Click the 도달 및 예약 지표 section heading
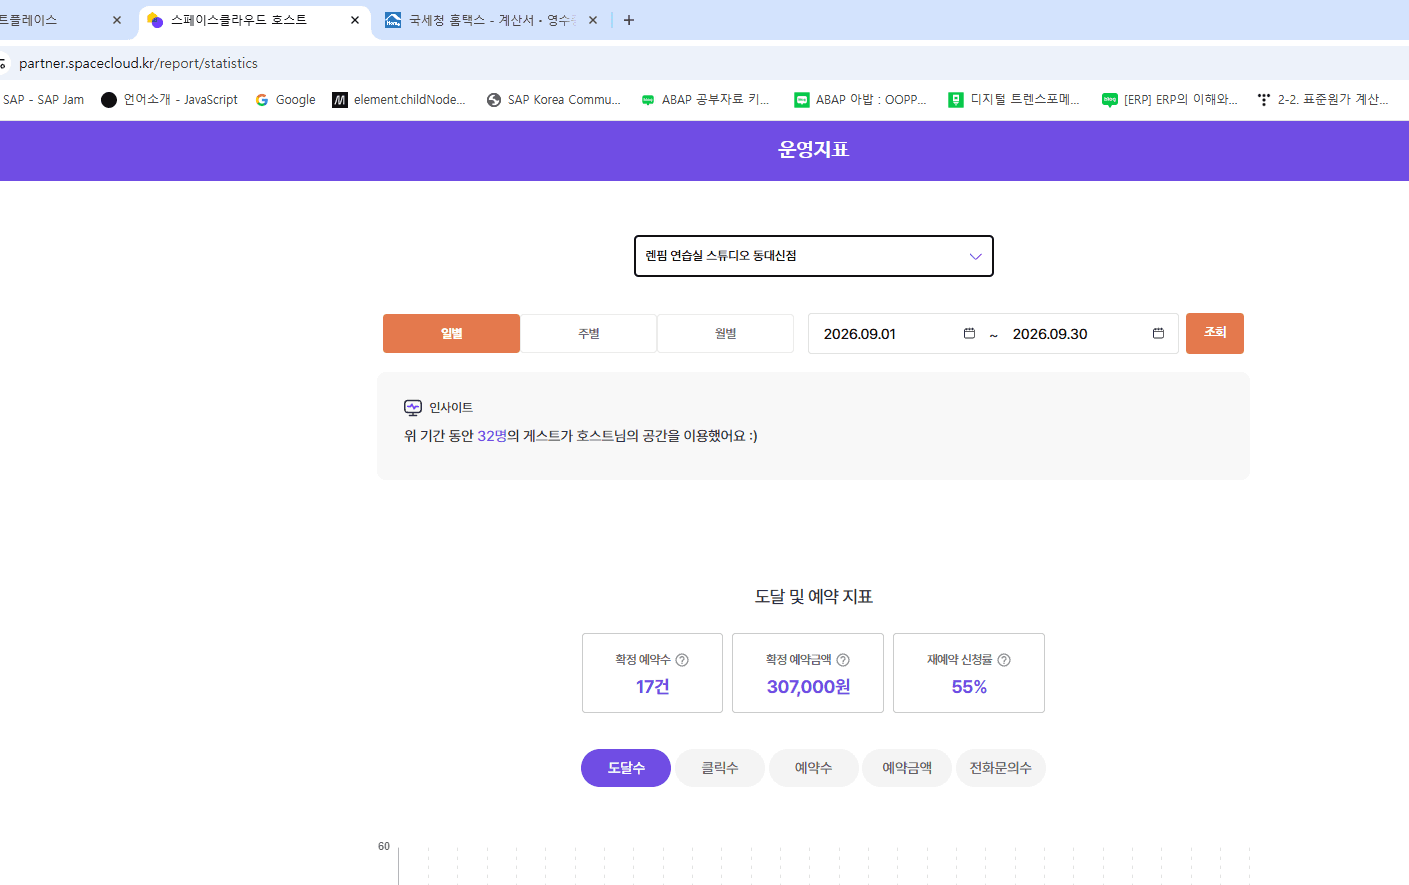1409x885 pixels. pyautogui.click(x=814, y=597)
